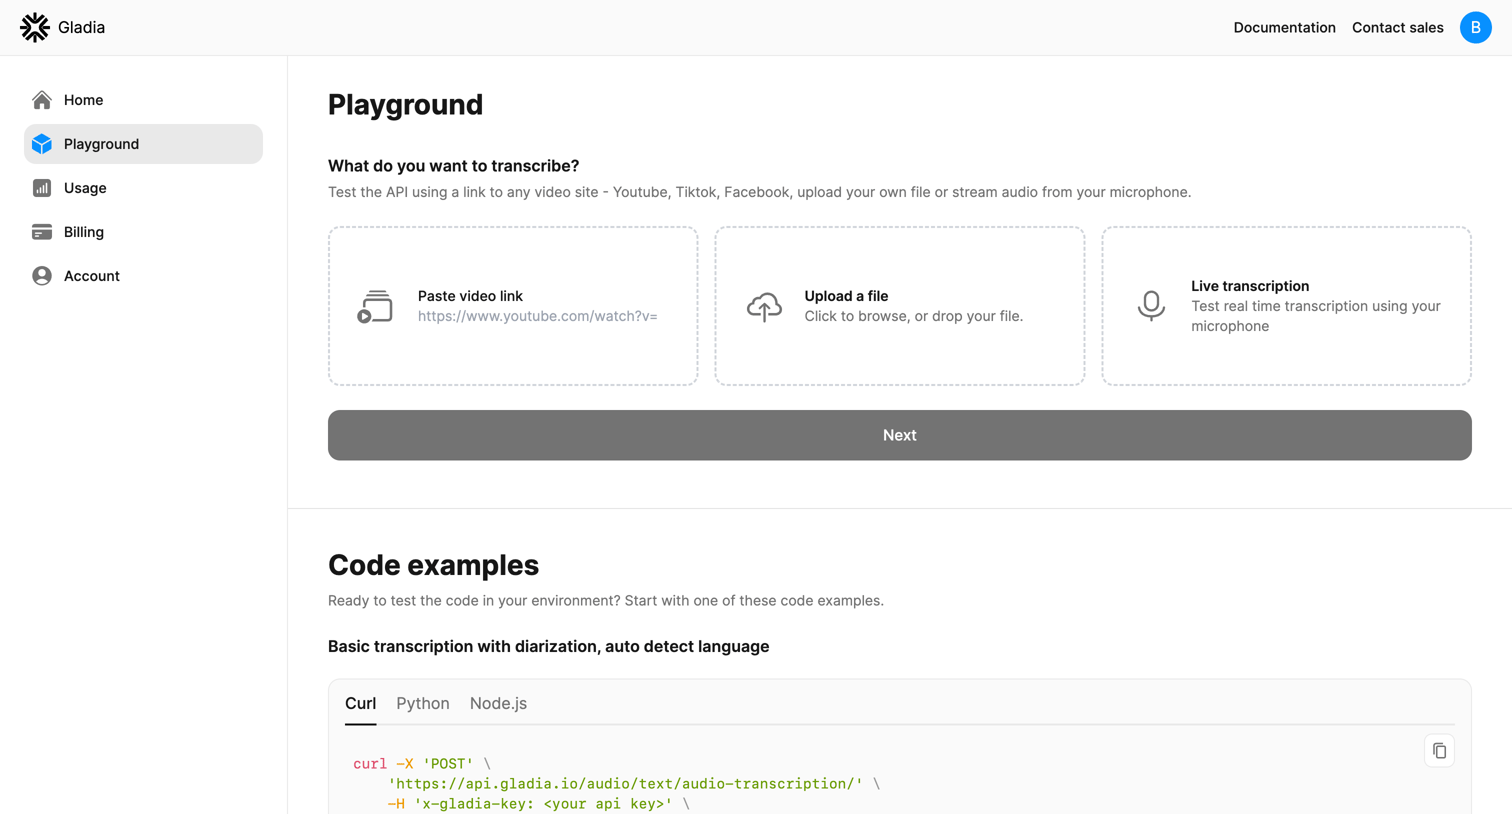The height and width of the screenshot is (814, 1512).
Task: Click "Click to browse, or drop your file." text
Action: [913, 316]
